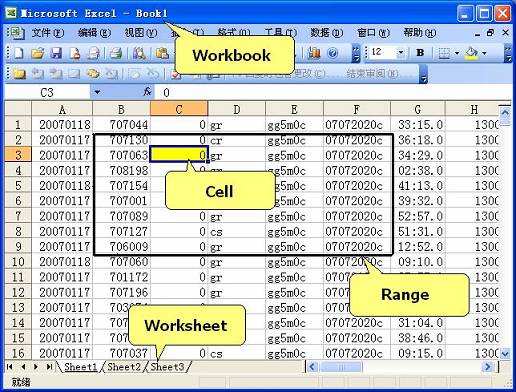Click the Print icon in toolbar
Screen dimensions: 516x392
[x=116, y=53]
